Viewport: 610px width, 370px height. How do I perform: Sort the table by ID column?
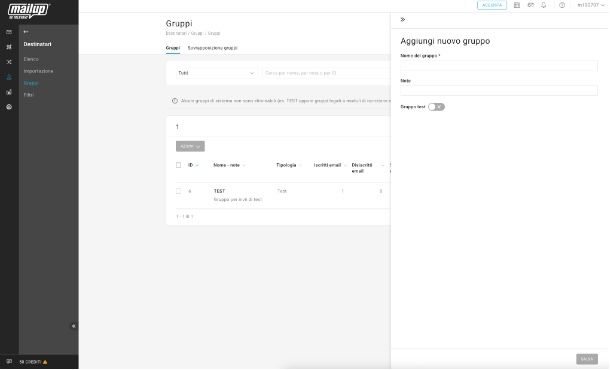point(193,165)
